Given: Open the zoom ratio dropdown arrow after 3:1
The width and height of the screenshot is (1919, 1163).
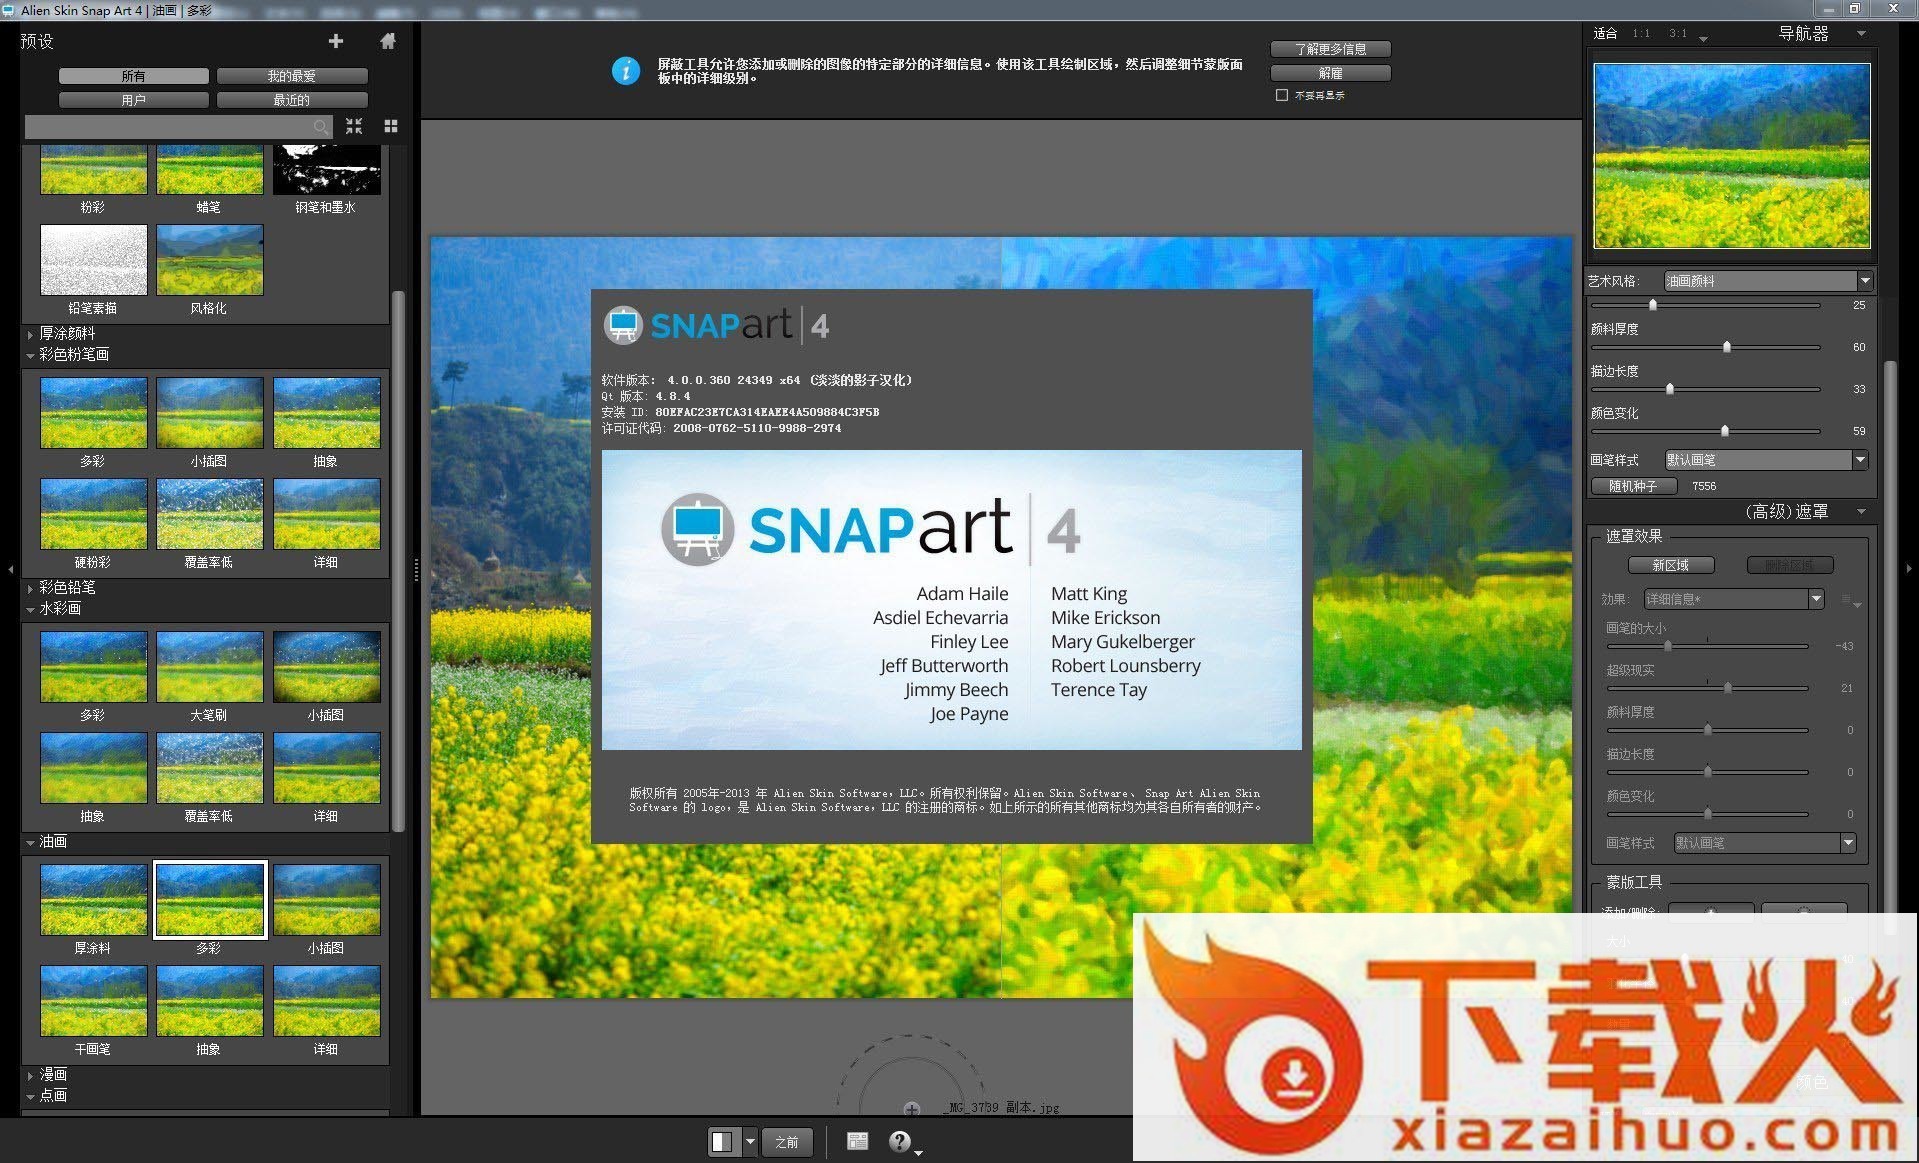Looking at the screenshot, I should click(1703, 38).
